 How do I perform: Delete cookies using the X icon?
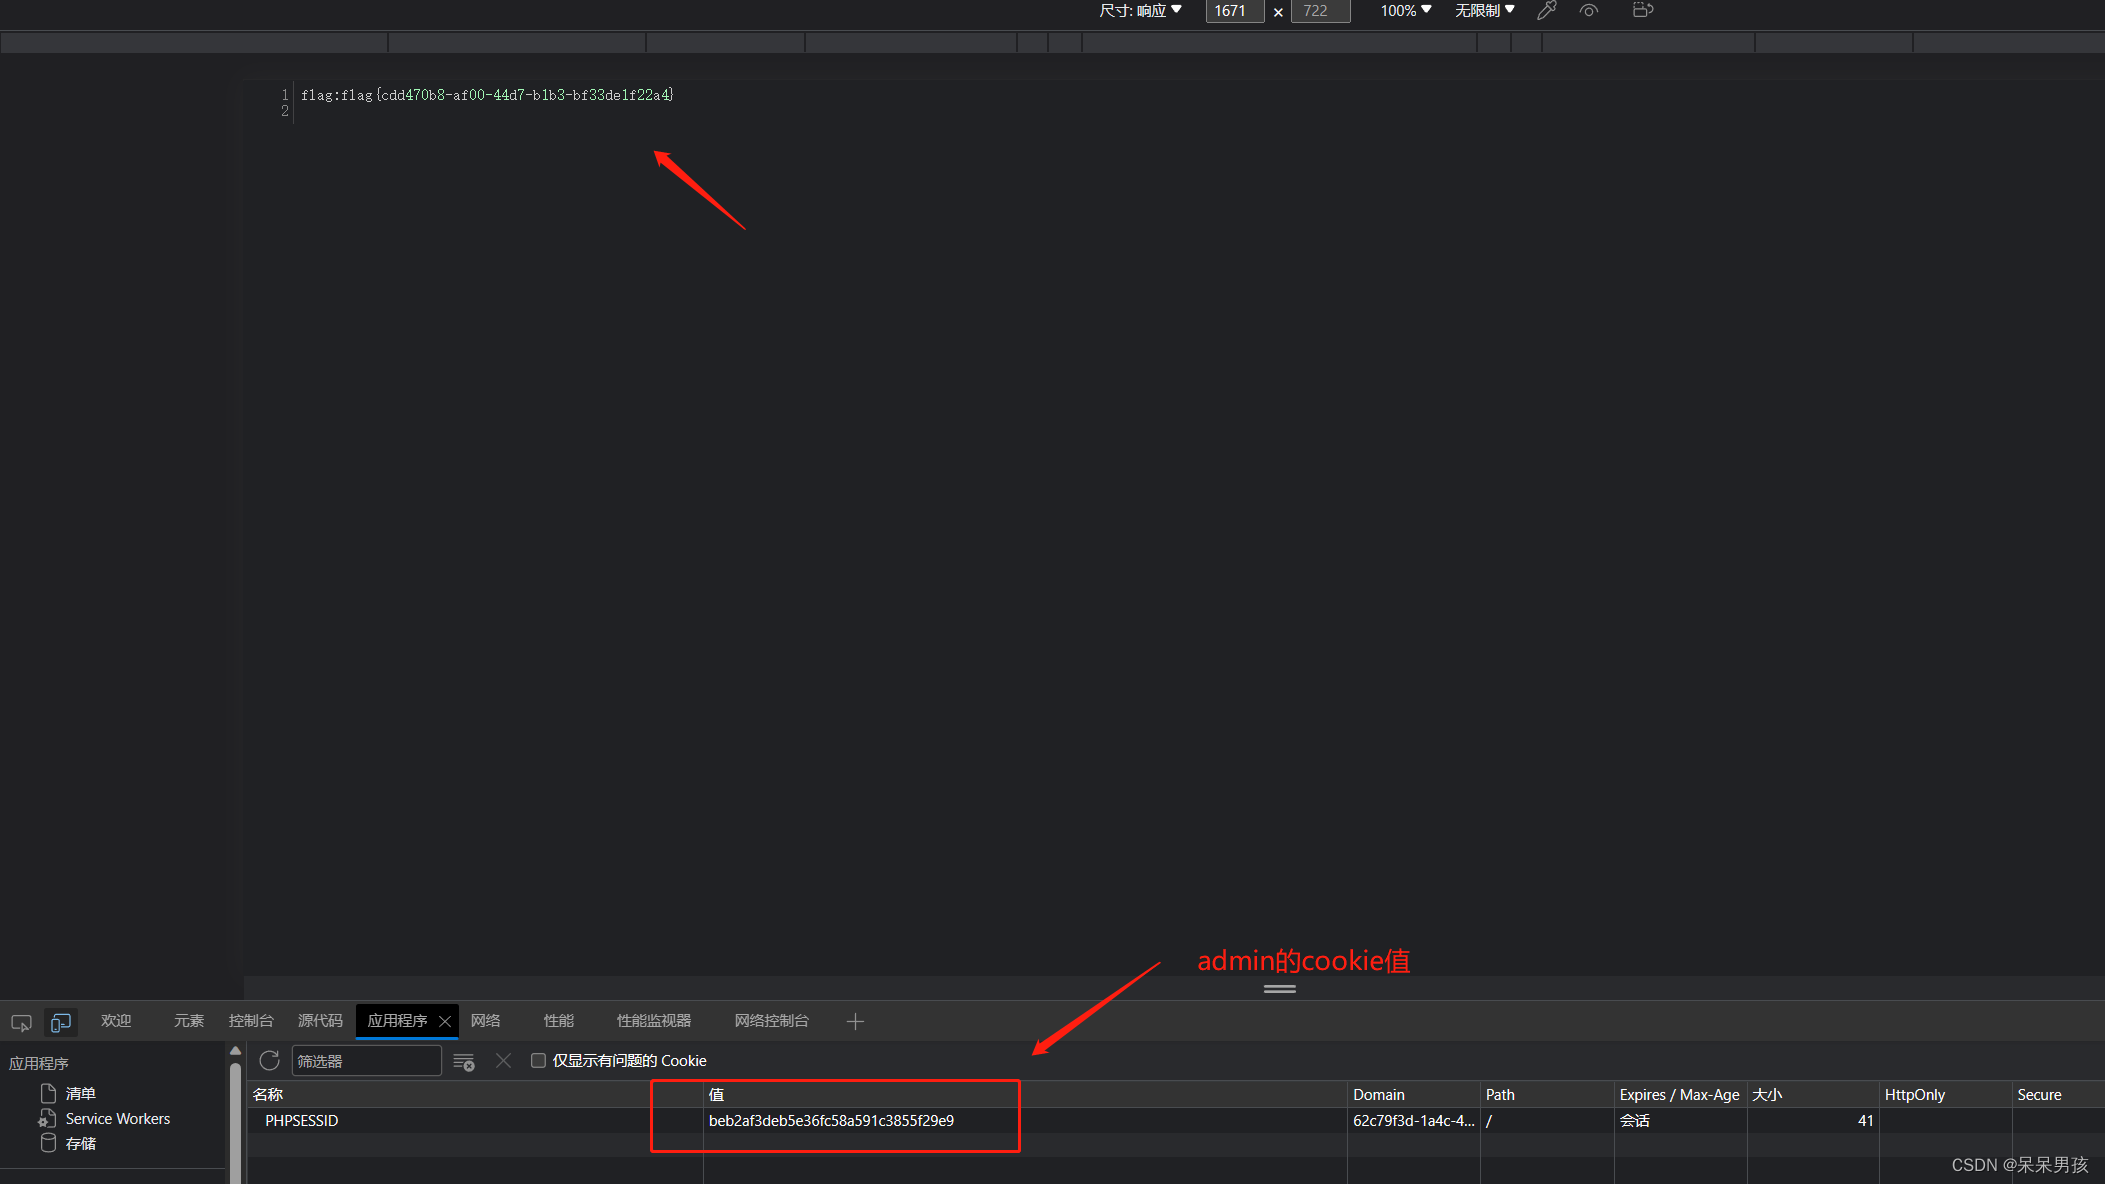503,1061
